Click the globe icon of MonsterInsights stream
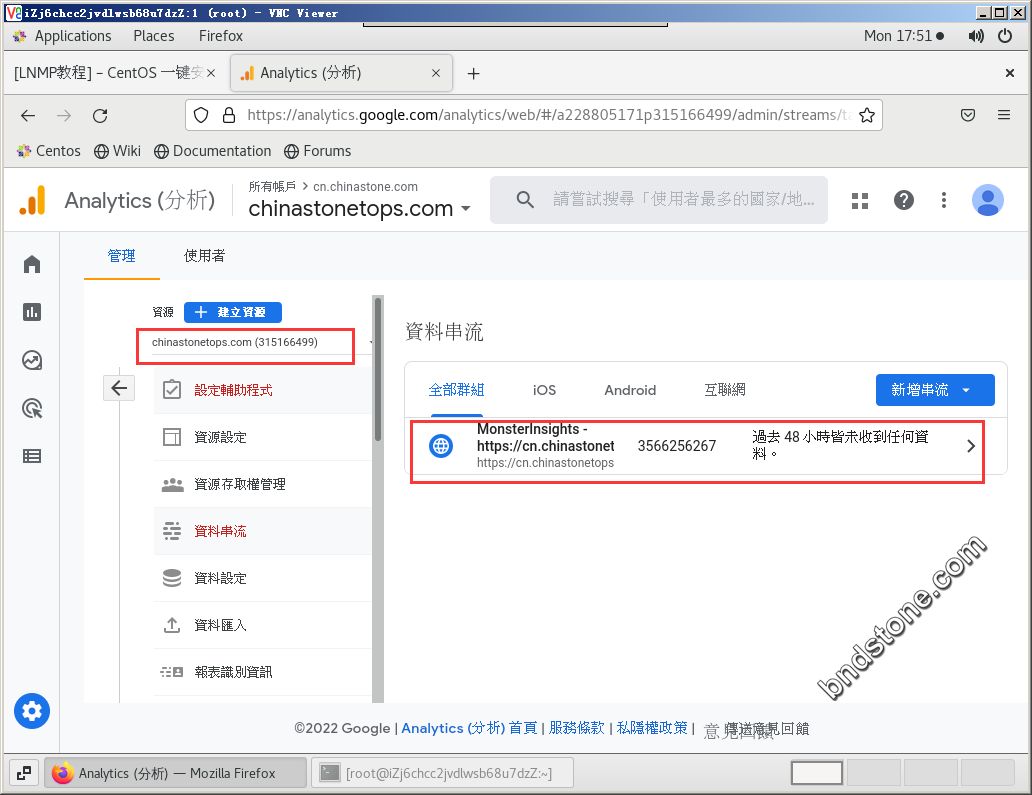1032x795 pixels. click(x=441, y=446)
